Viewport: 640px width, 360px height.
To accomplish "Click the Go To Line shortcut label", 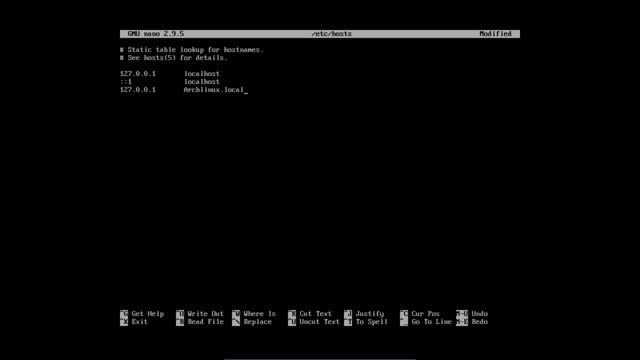I will point(431,322).
